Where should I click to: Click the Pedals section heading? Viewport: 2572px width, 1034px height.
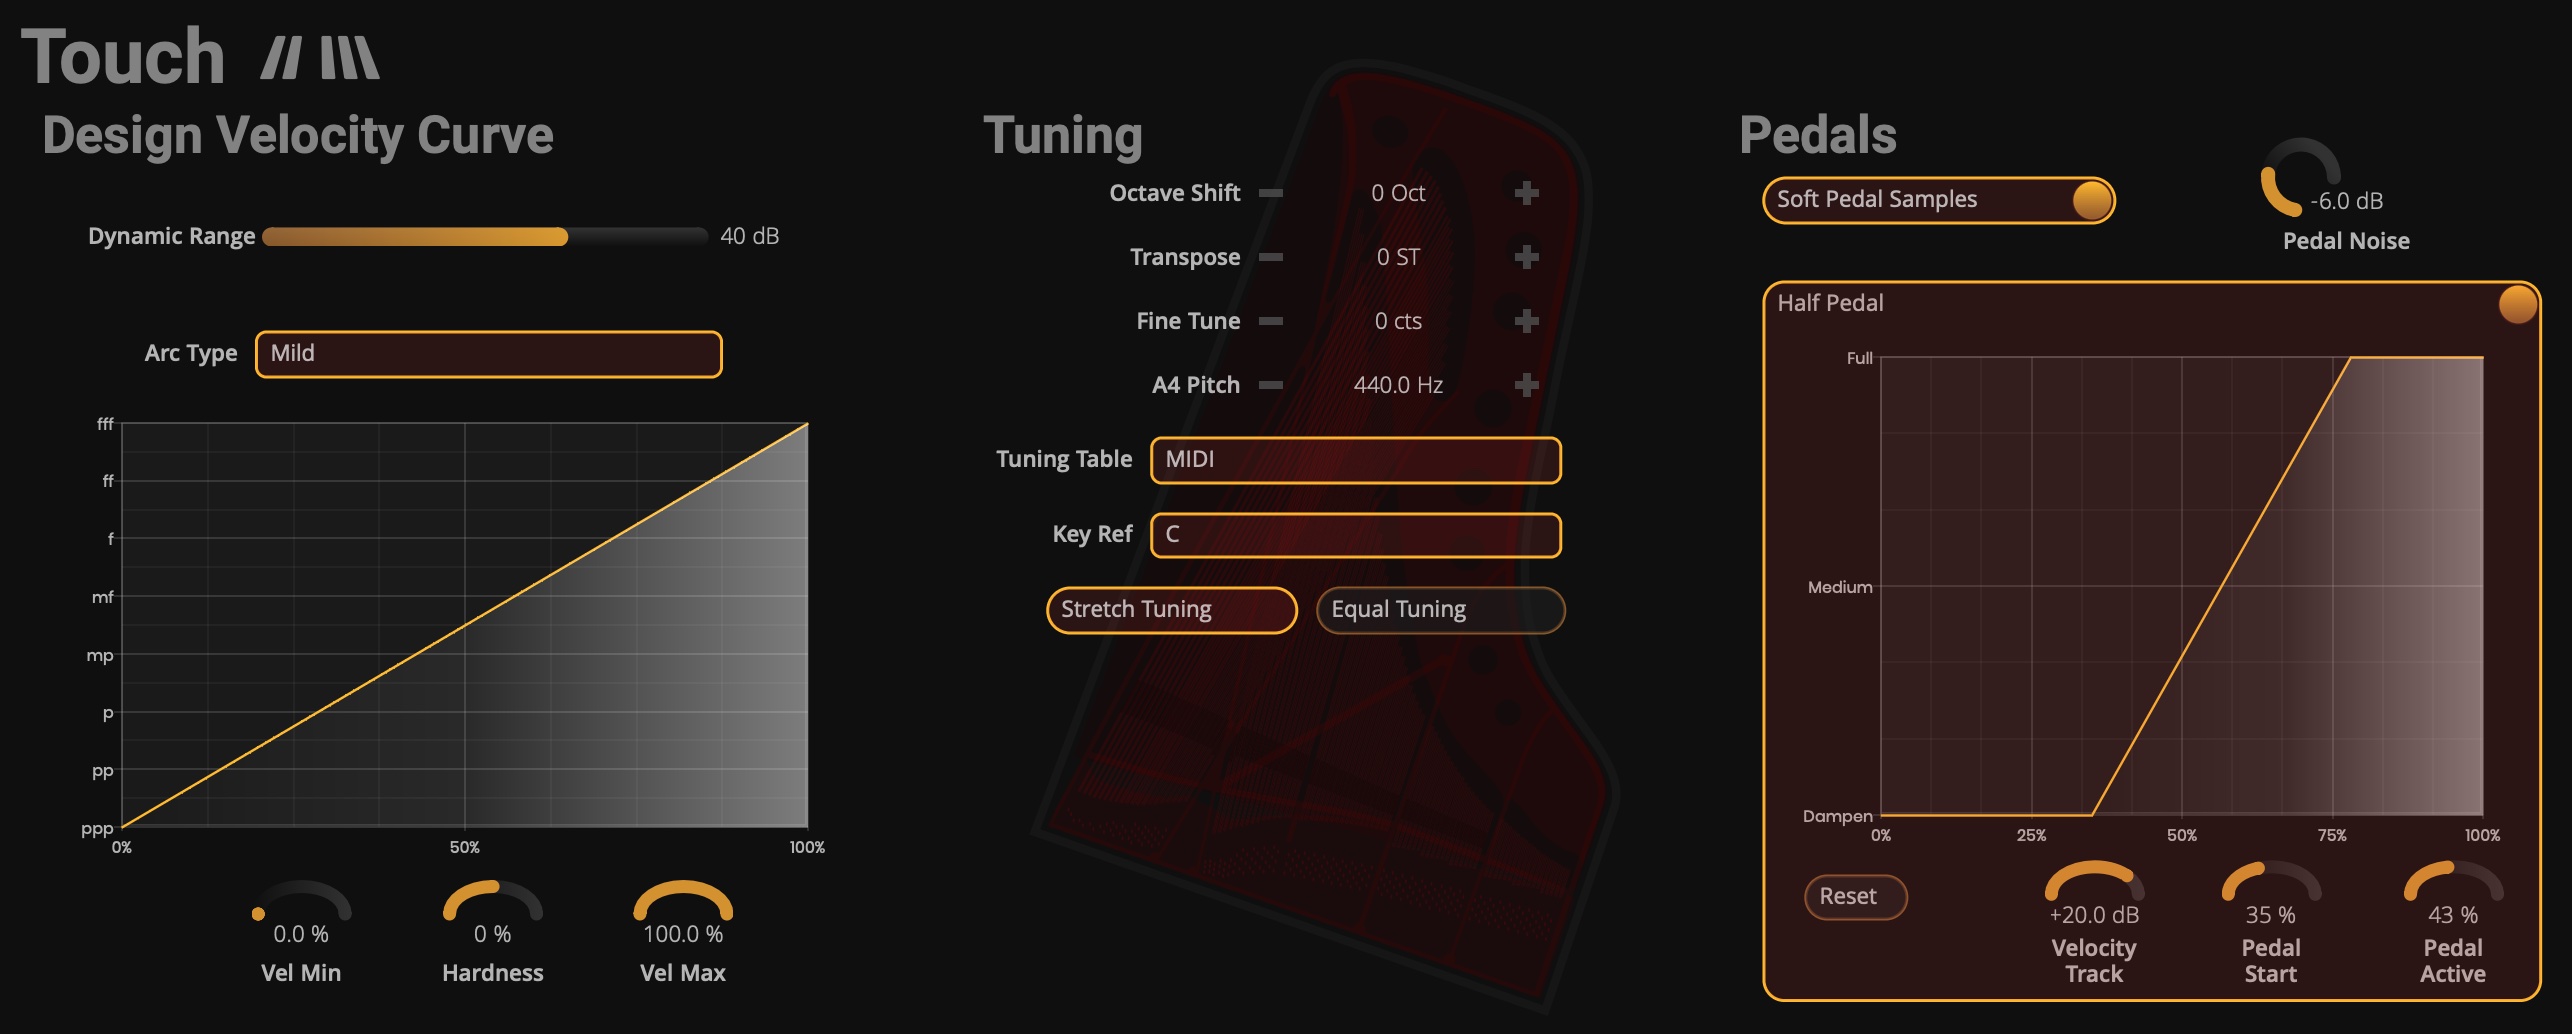coord(1817,135)
